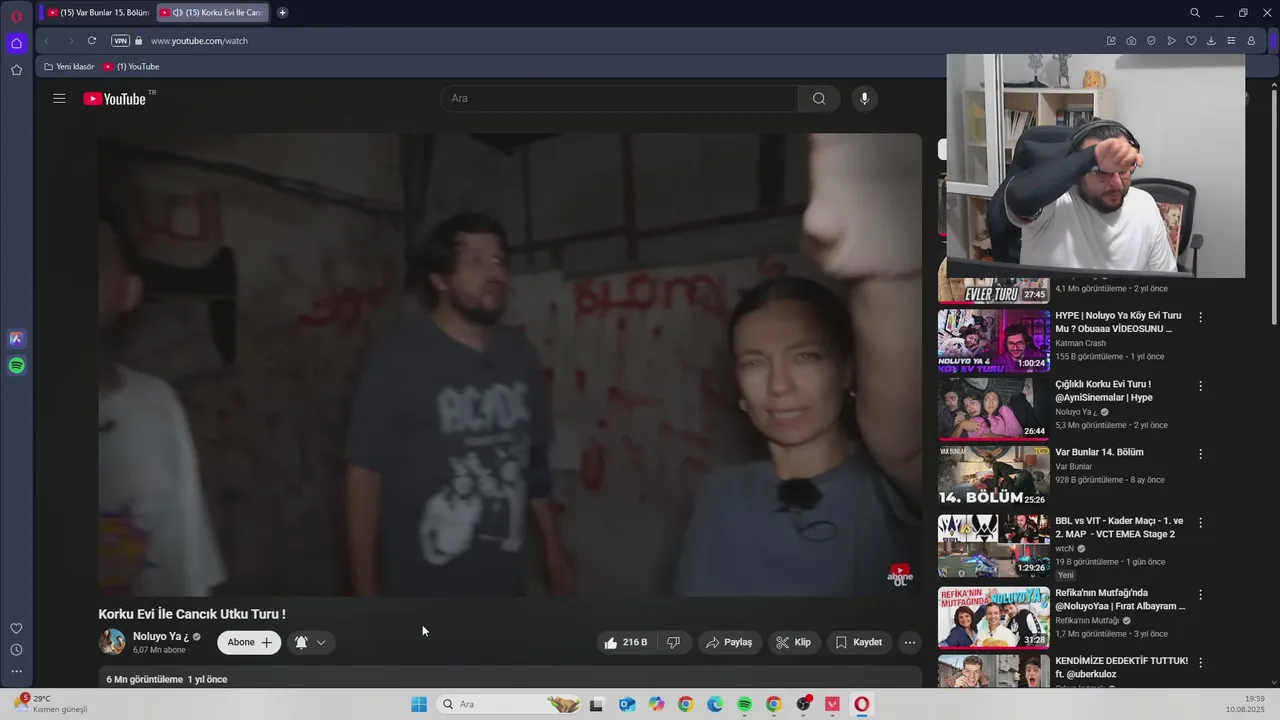Open the (1) YouTube bookmark
Image resolution: width=1280 pixels, height=720 pixels.
[131, 67]
